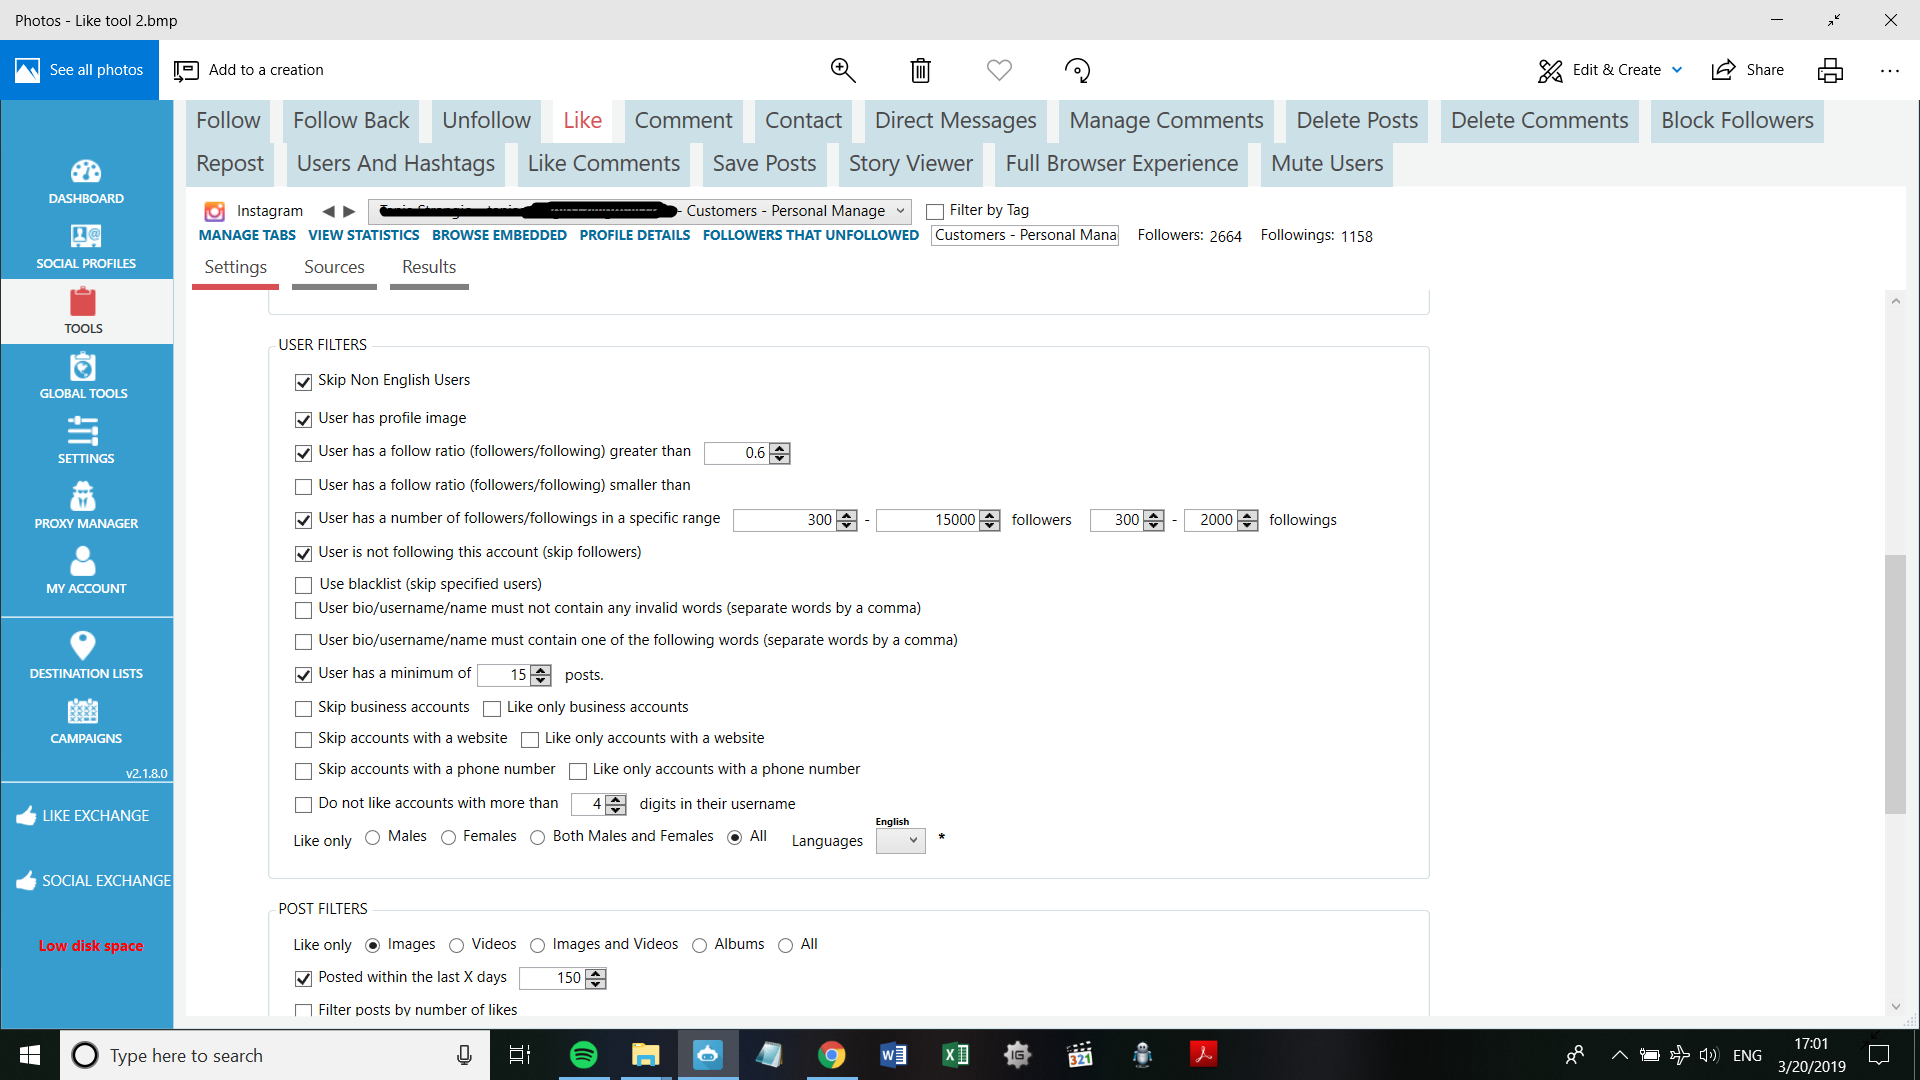Click See all photos button

(80, 70)
